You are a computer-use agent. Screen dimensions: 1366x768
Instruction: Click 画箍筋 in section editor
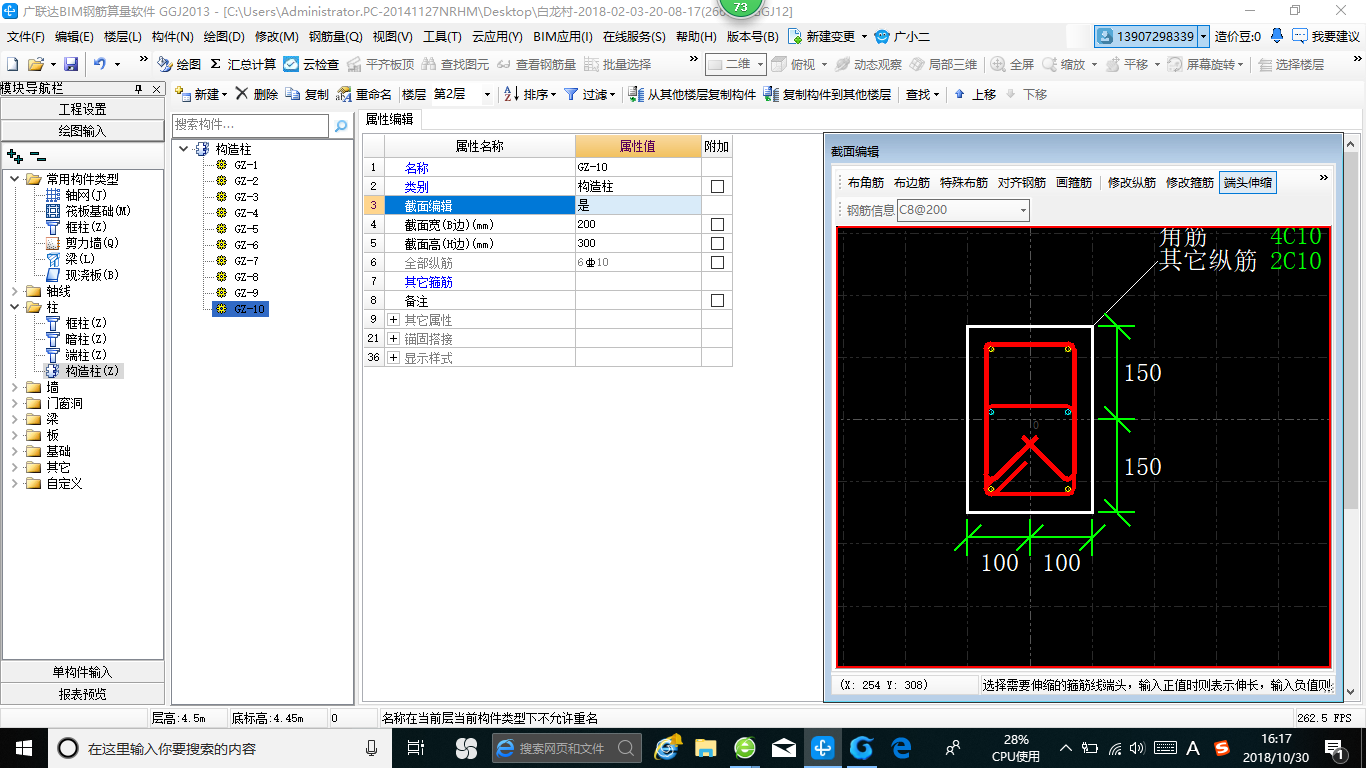1074,183
